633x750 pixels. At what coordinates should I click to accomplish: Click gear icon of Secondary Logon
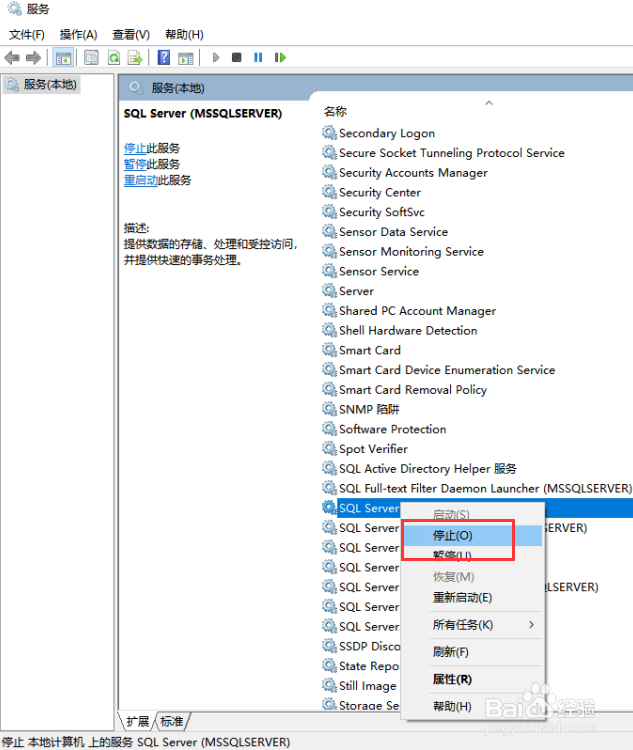pyautogui.click(x=329, y=132)
